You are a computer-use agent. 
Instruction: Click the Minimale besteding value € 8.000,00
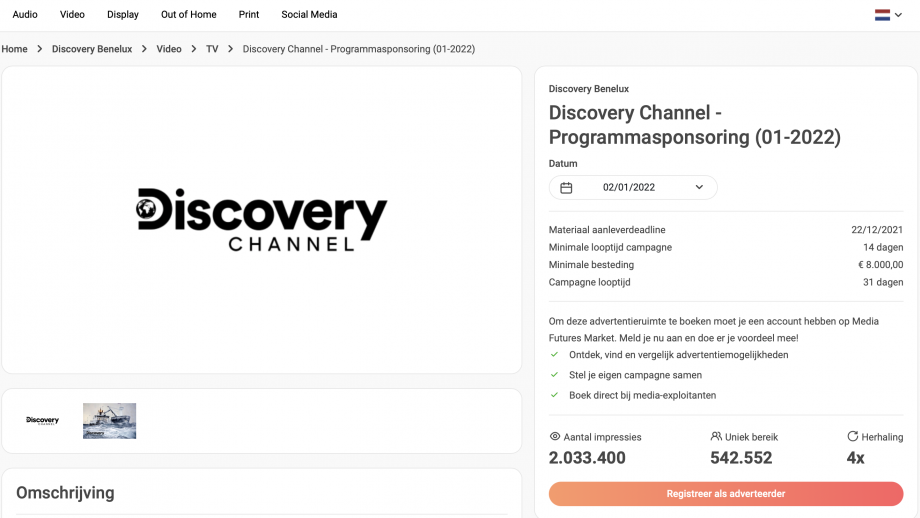[881, 265]
